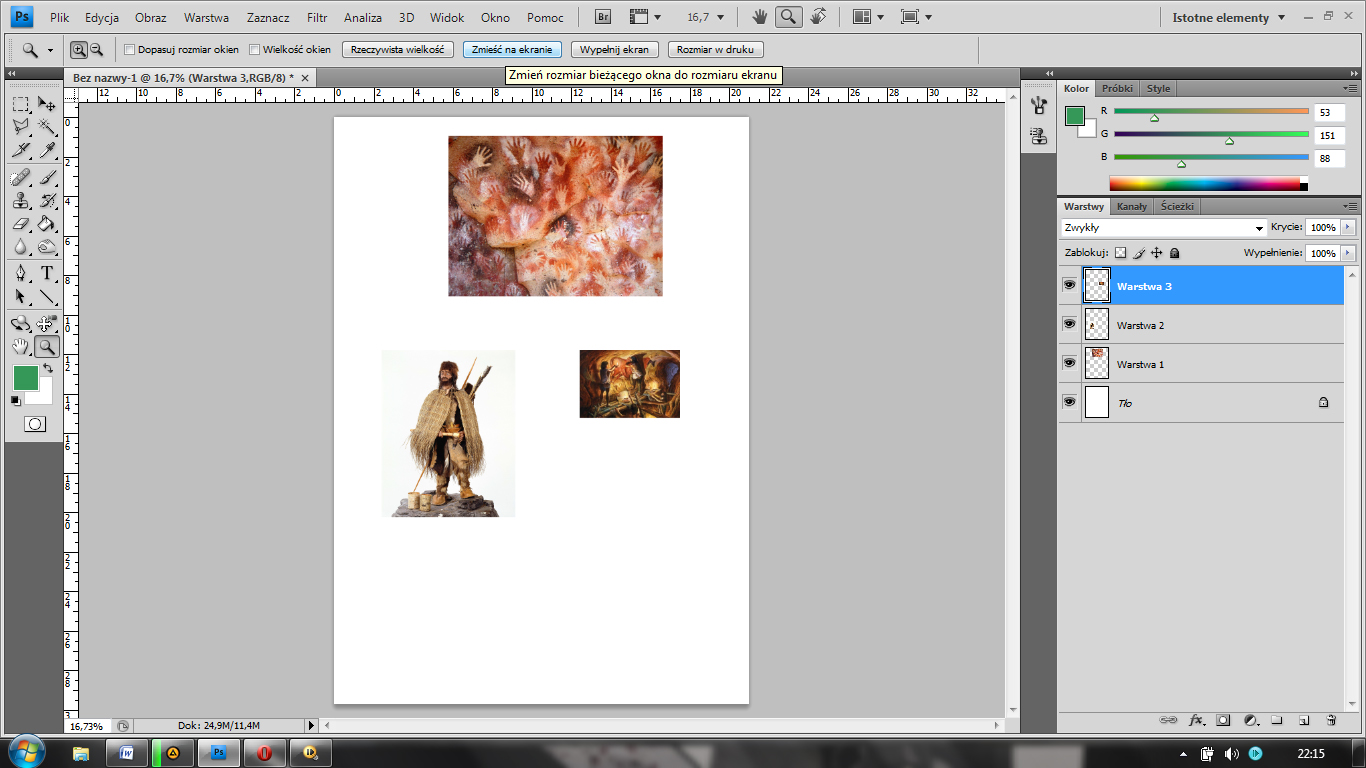Click the Zmieść na ekranie button
Screen dimensions: 1366x768
tap(510, 49)
